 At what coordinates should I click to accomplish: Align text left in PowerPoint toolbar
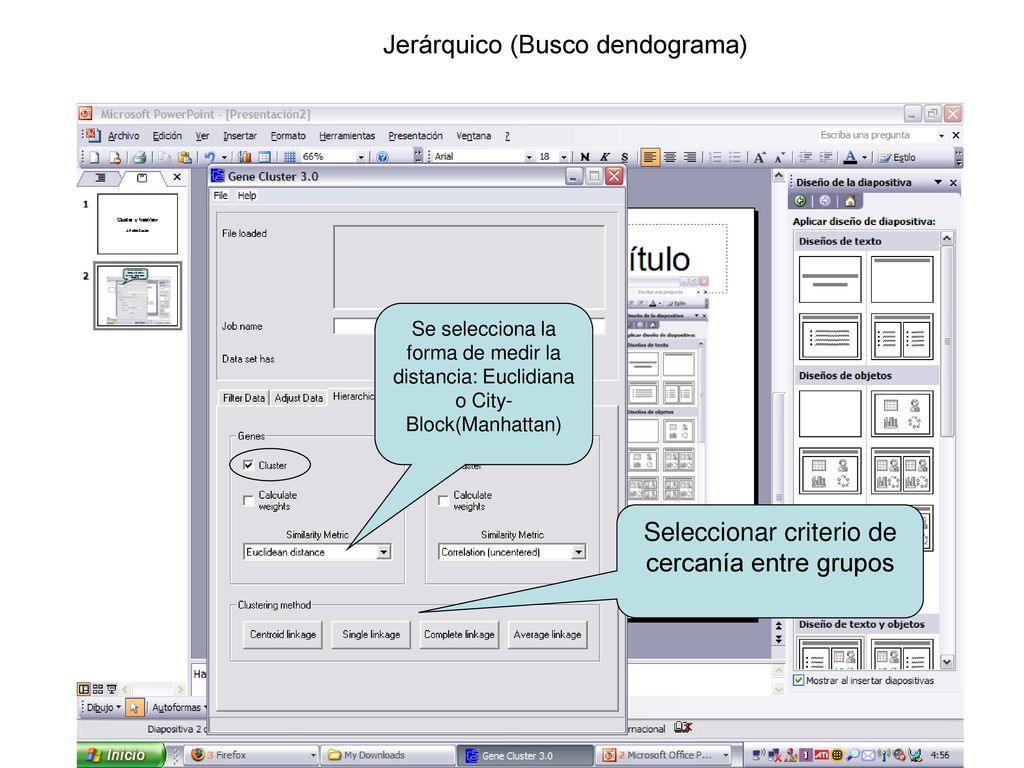(x=649, y=157)
